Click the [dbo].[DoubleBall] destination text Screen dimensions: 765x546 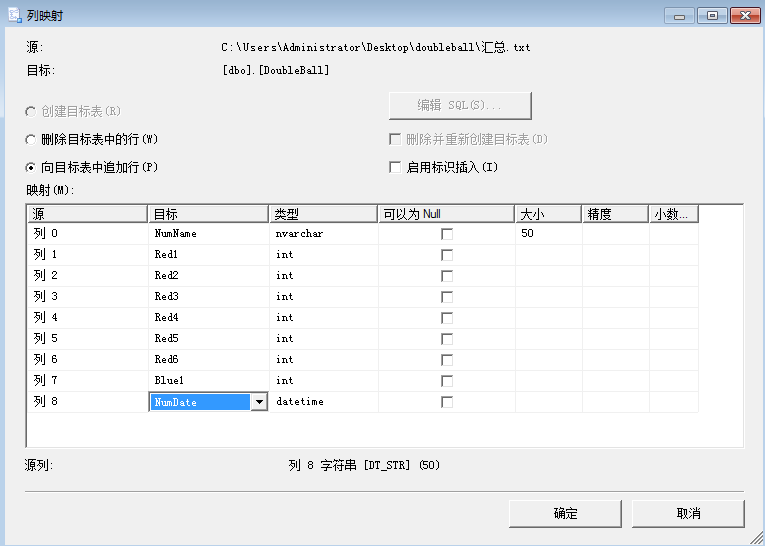pyautogui.click(x=276, y=70)
